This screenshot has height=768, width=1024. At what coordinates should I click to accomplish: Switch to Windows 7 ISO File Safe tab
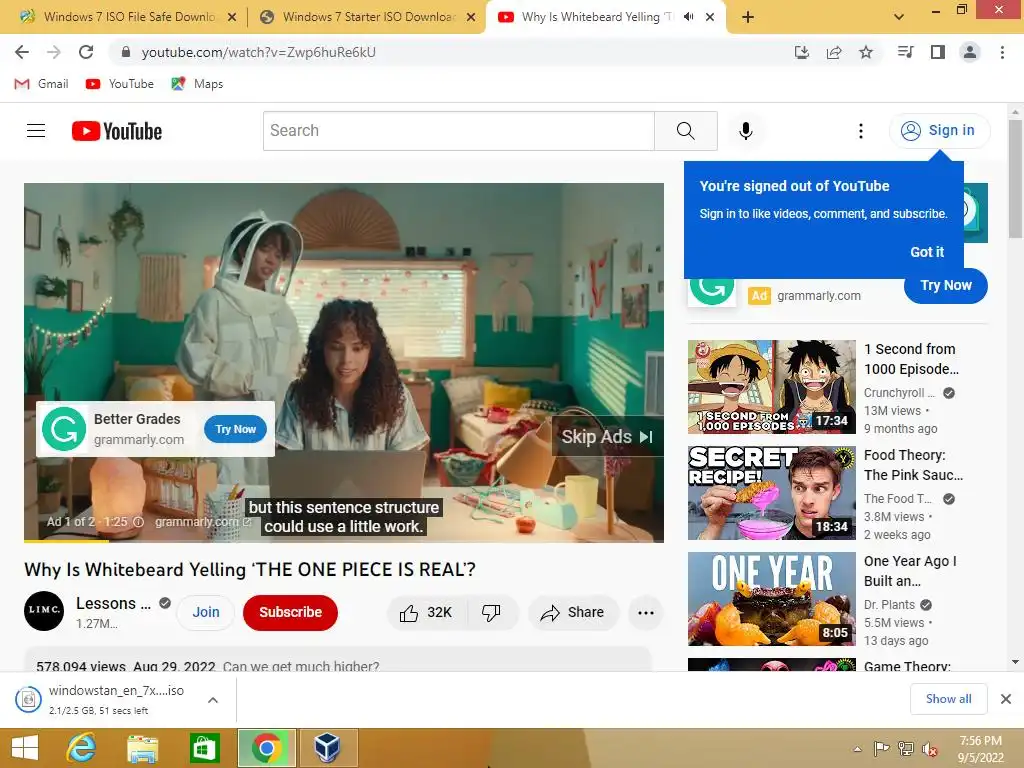128,17
